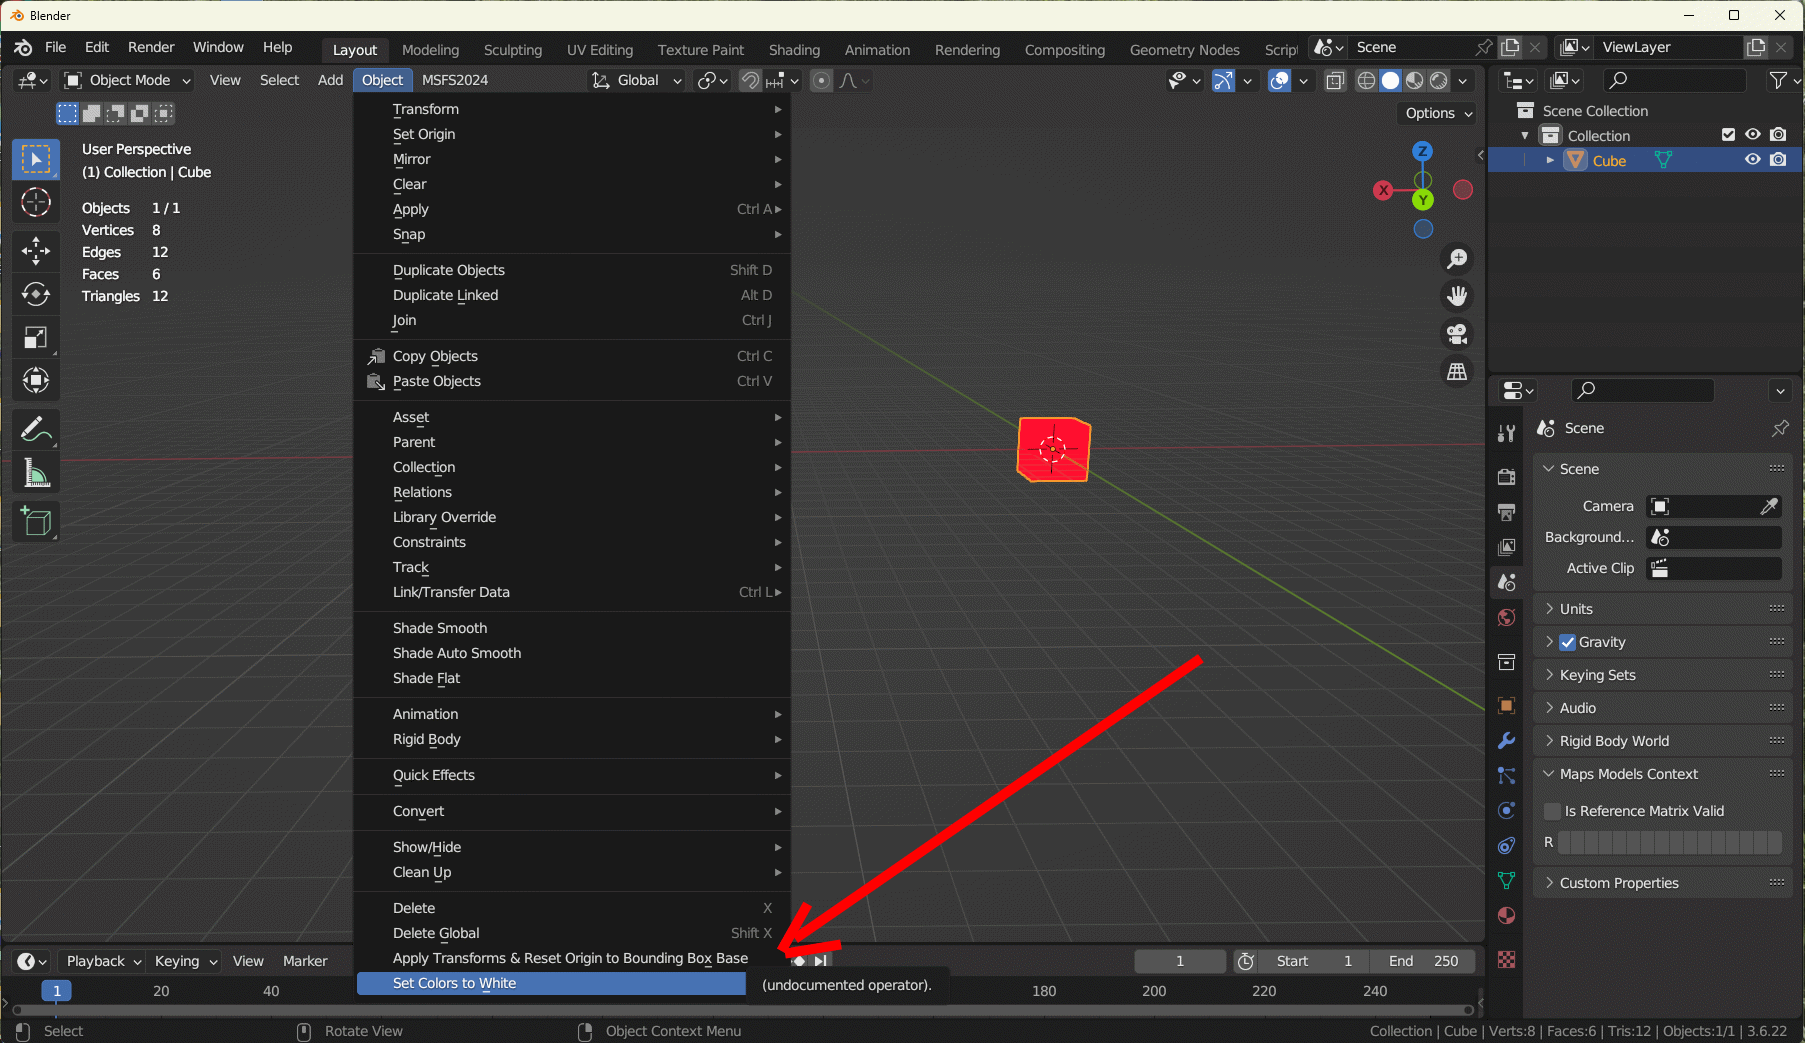Image resolution: width=1805 pixels, height=1043 pixels.
Task: Select the Rotate tool
Action: [36, 294]
